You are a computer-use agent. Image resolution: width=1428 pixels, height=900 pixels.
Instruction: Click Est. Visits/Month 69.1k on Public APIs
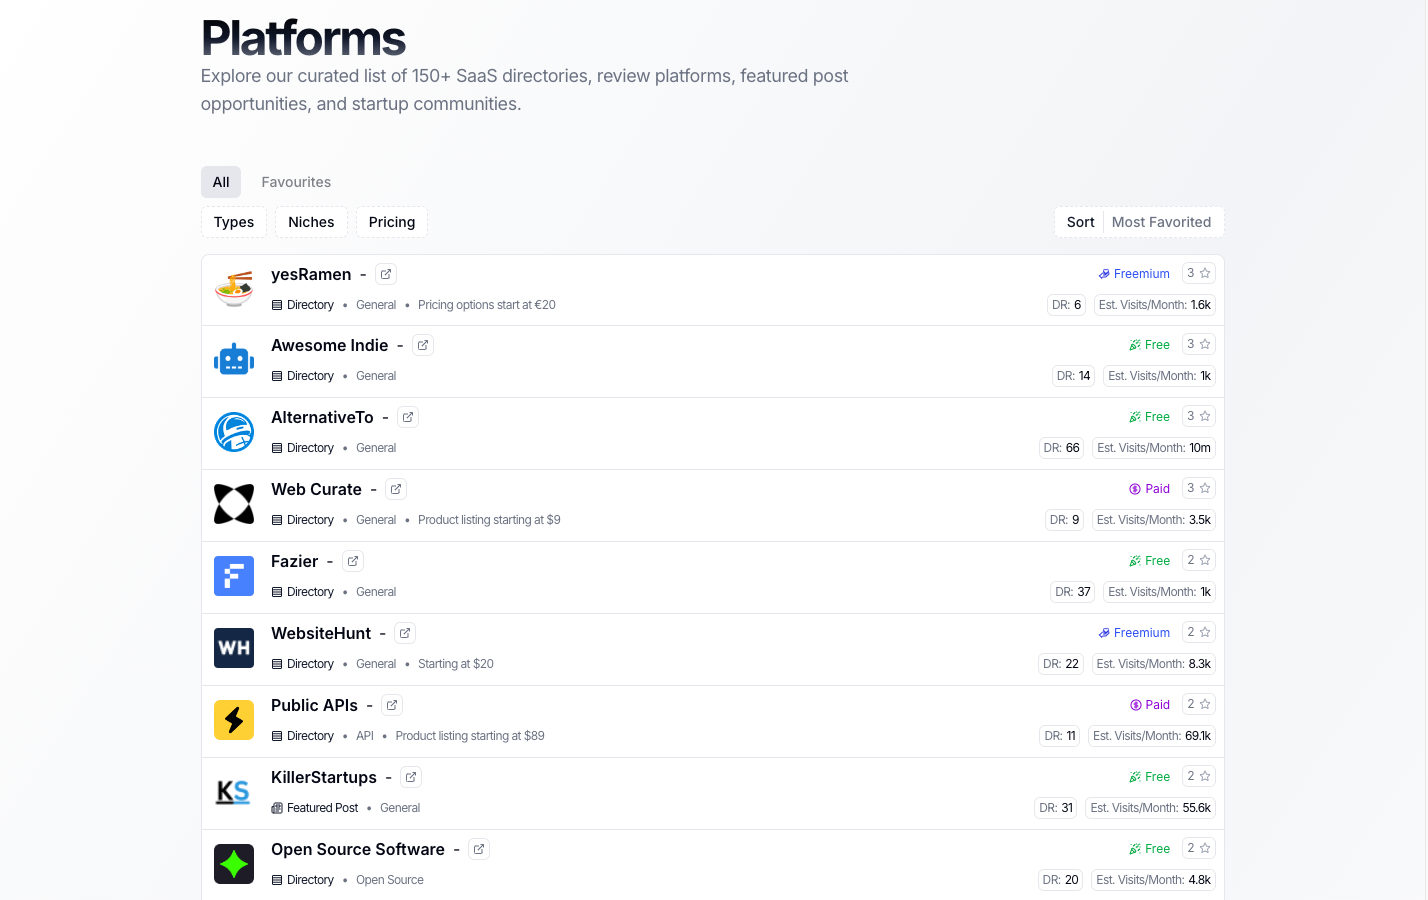click(x=1152, y=736)
